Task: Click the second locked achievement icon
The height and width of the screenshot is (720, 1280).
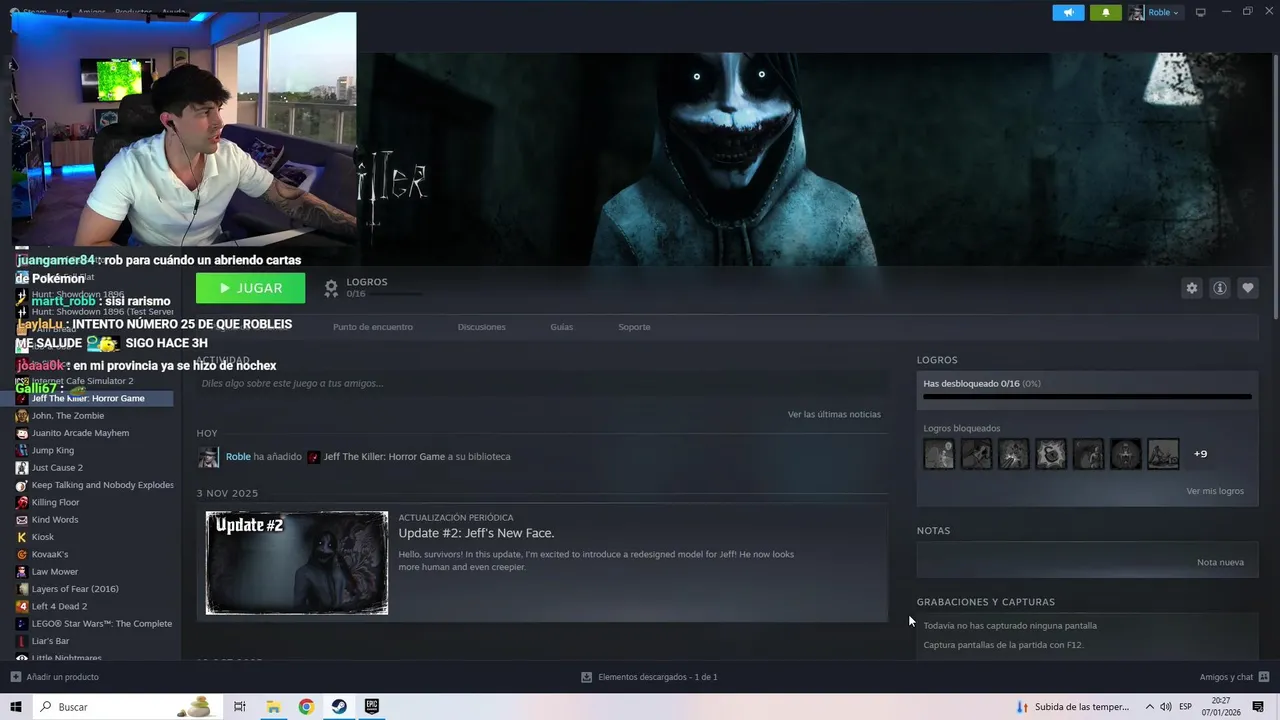Action: pyautogui.click(x=976, y=454)
